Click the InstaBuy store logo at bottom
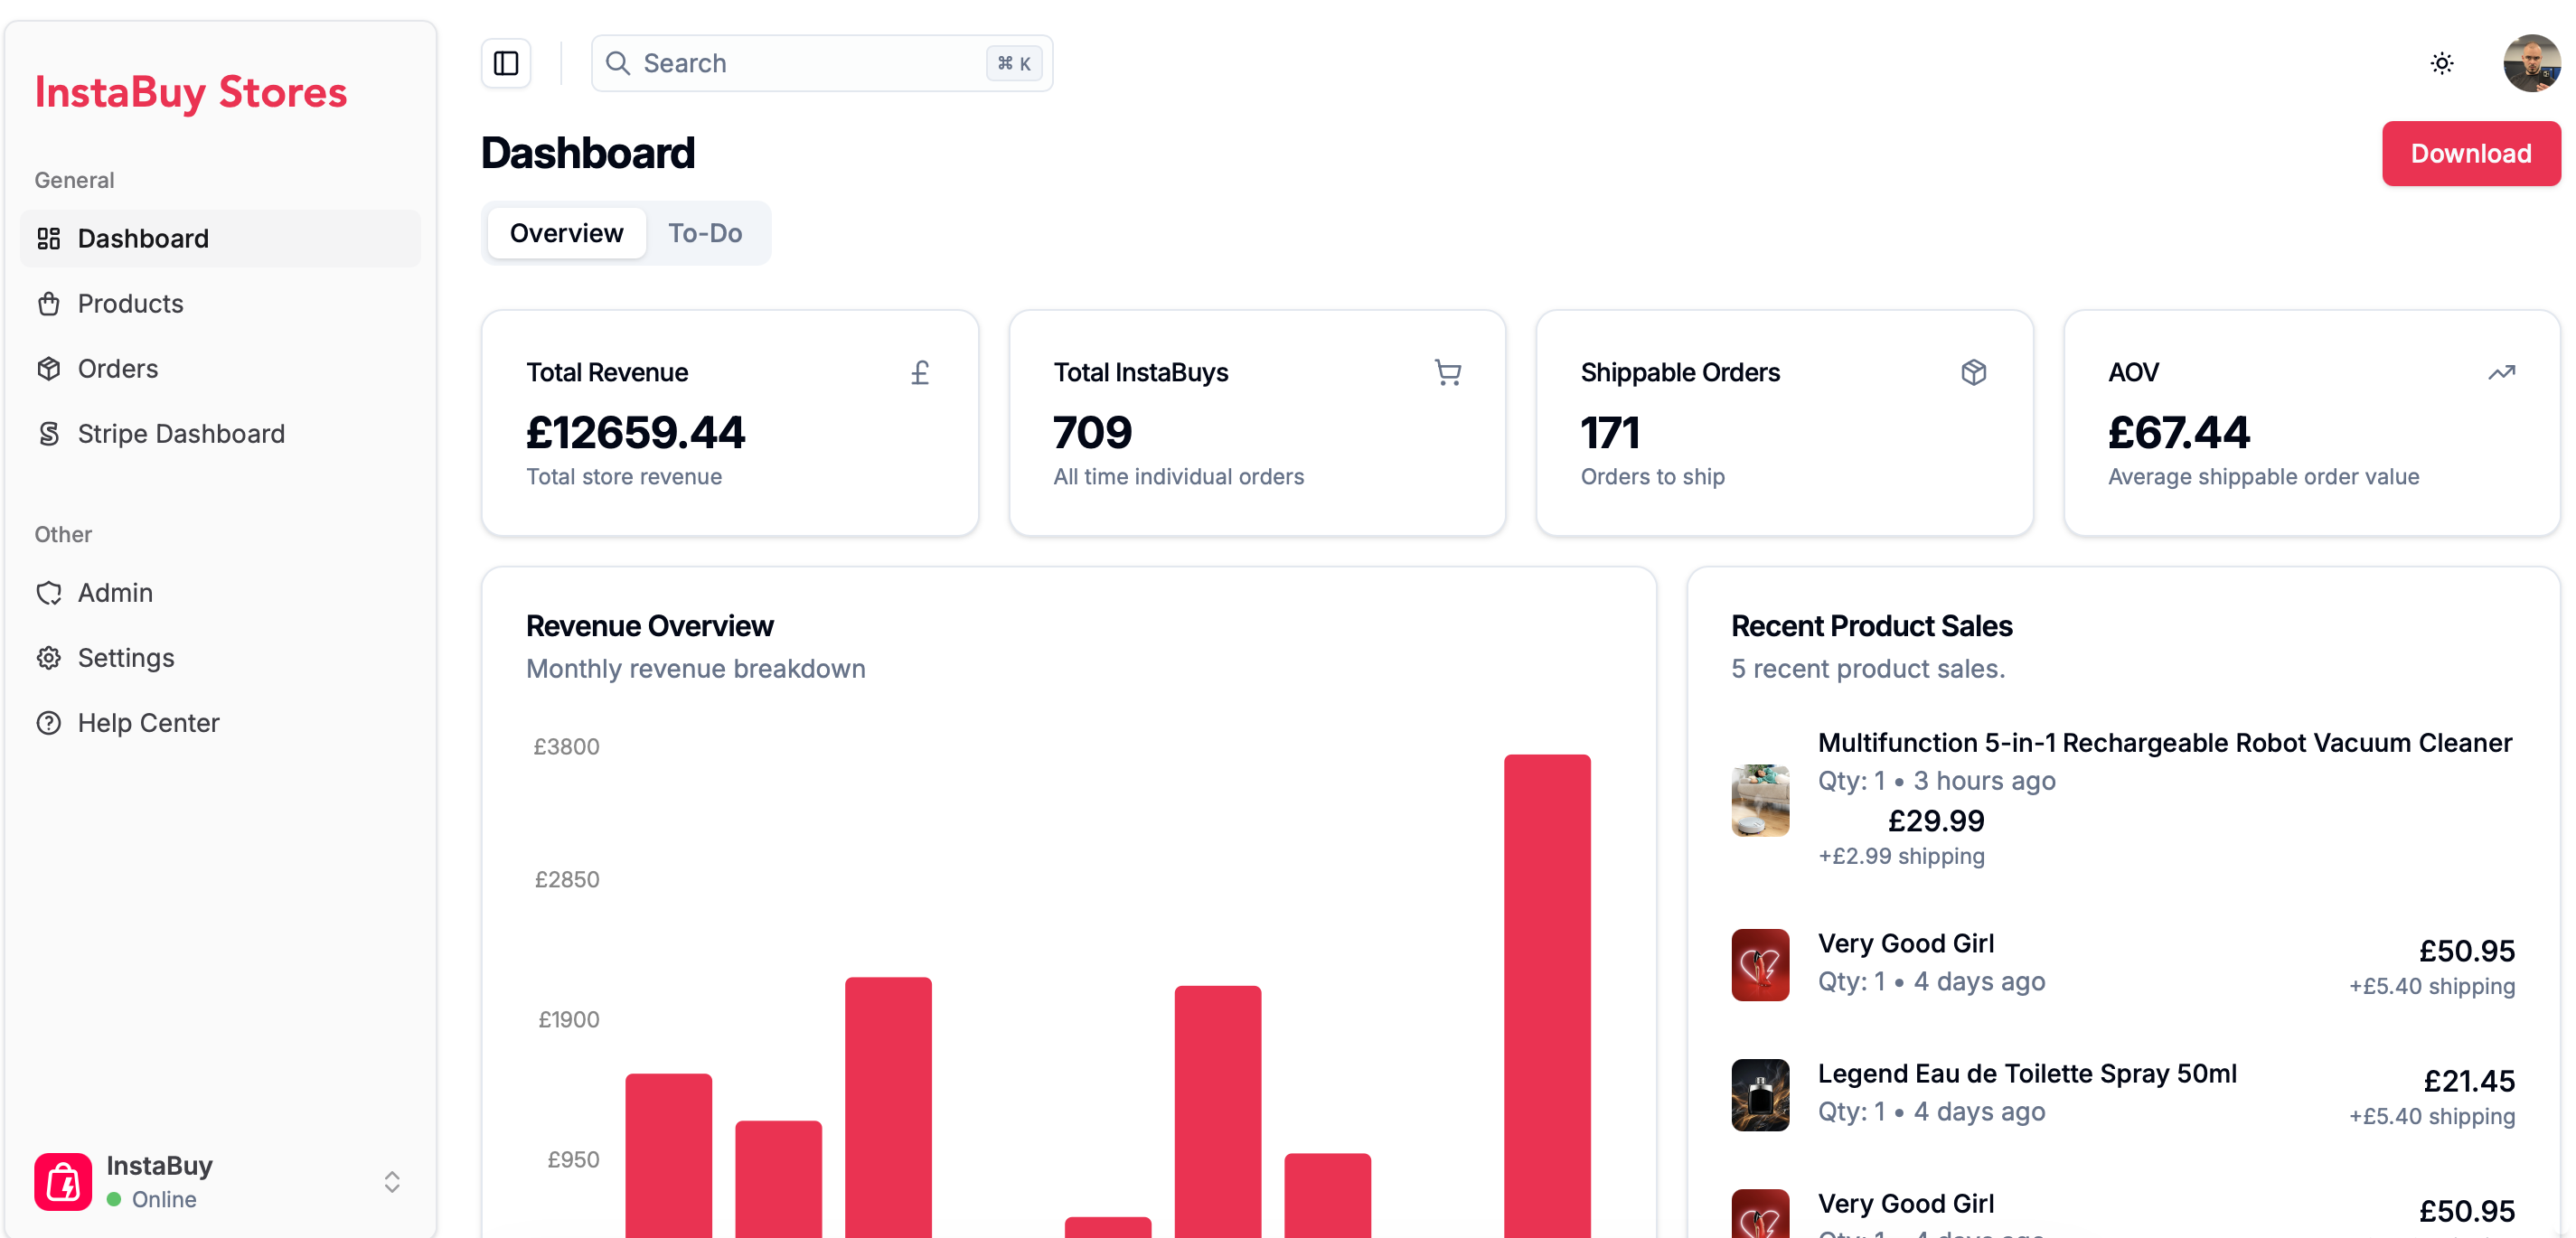Viewport: 2576px width, 1238px height. pyautogui.click(x=63, y=1182)
